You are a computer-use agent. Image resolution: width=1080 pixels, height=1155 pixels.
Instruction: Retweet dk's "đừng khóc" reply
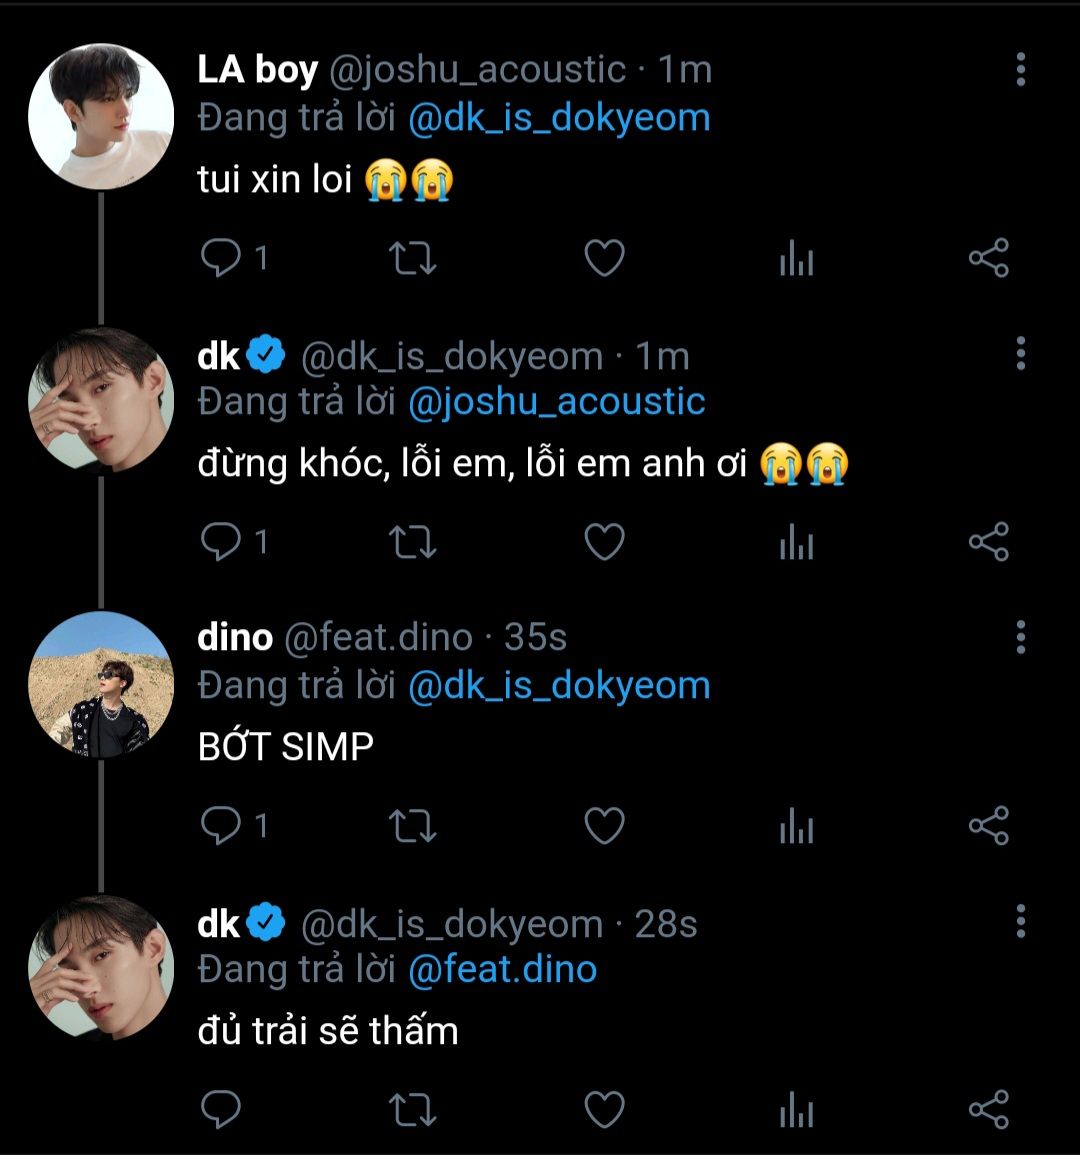(x=411, y=542)
